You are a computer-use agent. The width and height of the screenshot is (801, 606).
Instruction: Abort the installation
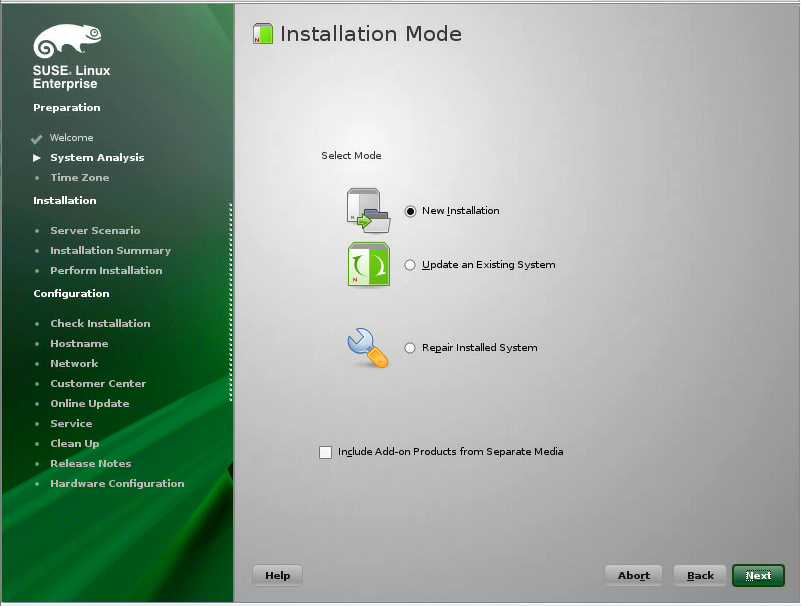pos(633,575)
